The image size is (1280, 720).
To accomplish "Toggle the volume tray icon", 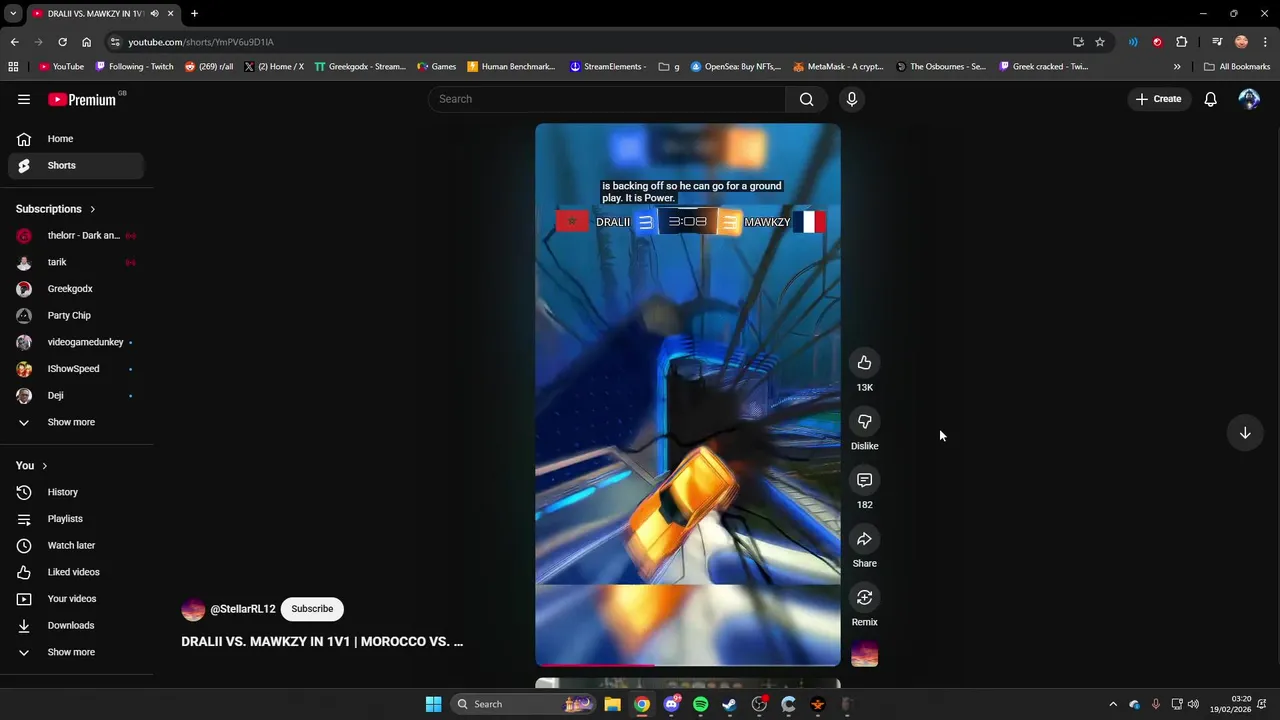I will [1193, 704].
